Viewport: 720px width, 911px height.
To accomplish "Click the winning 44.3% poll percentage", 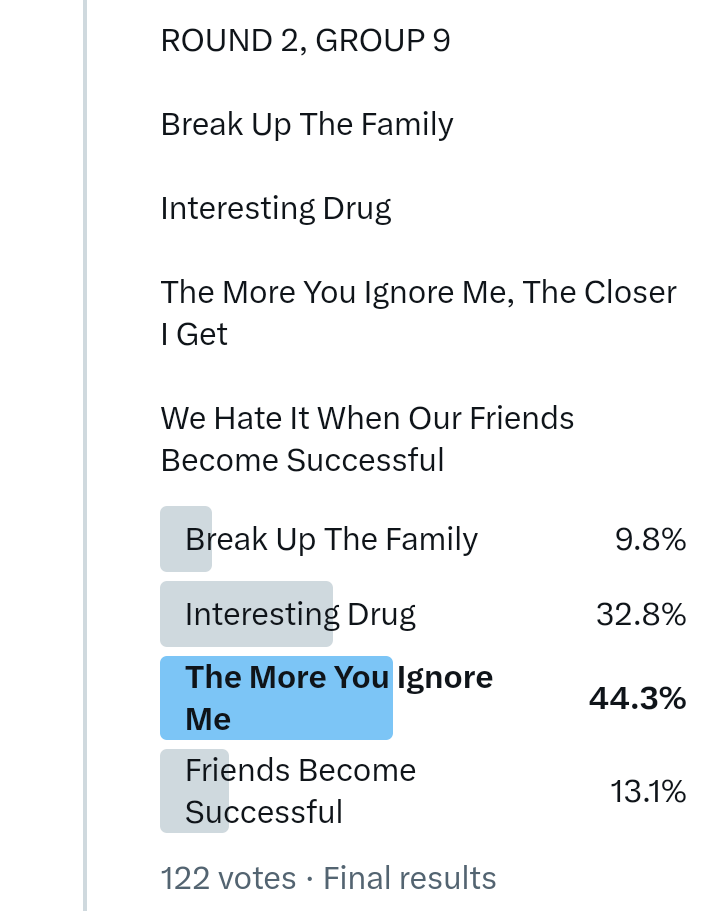I will (637, 698).
